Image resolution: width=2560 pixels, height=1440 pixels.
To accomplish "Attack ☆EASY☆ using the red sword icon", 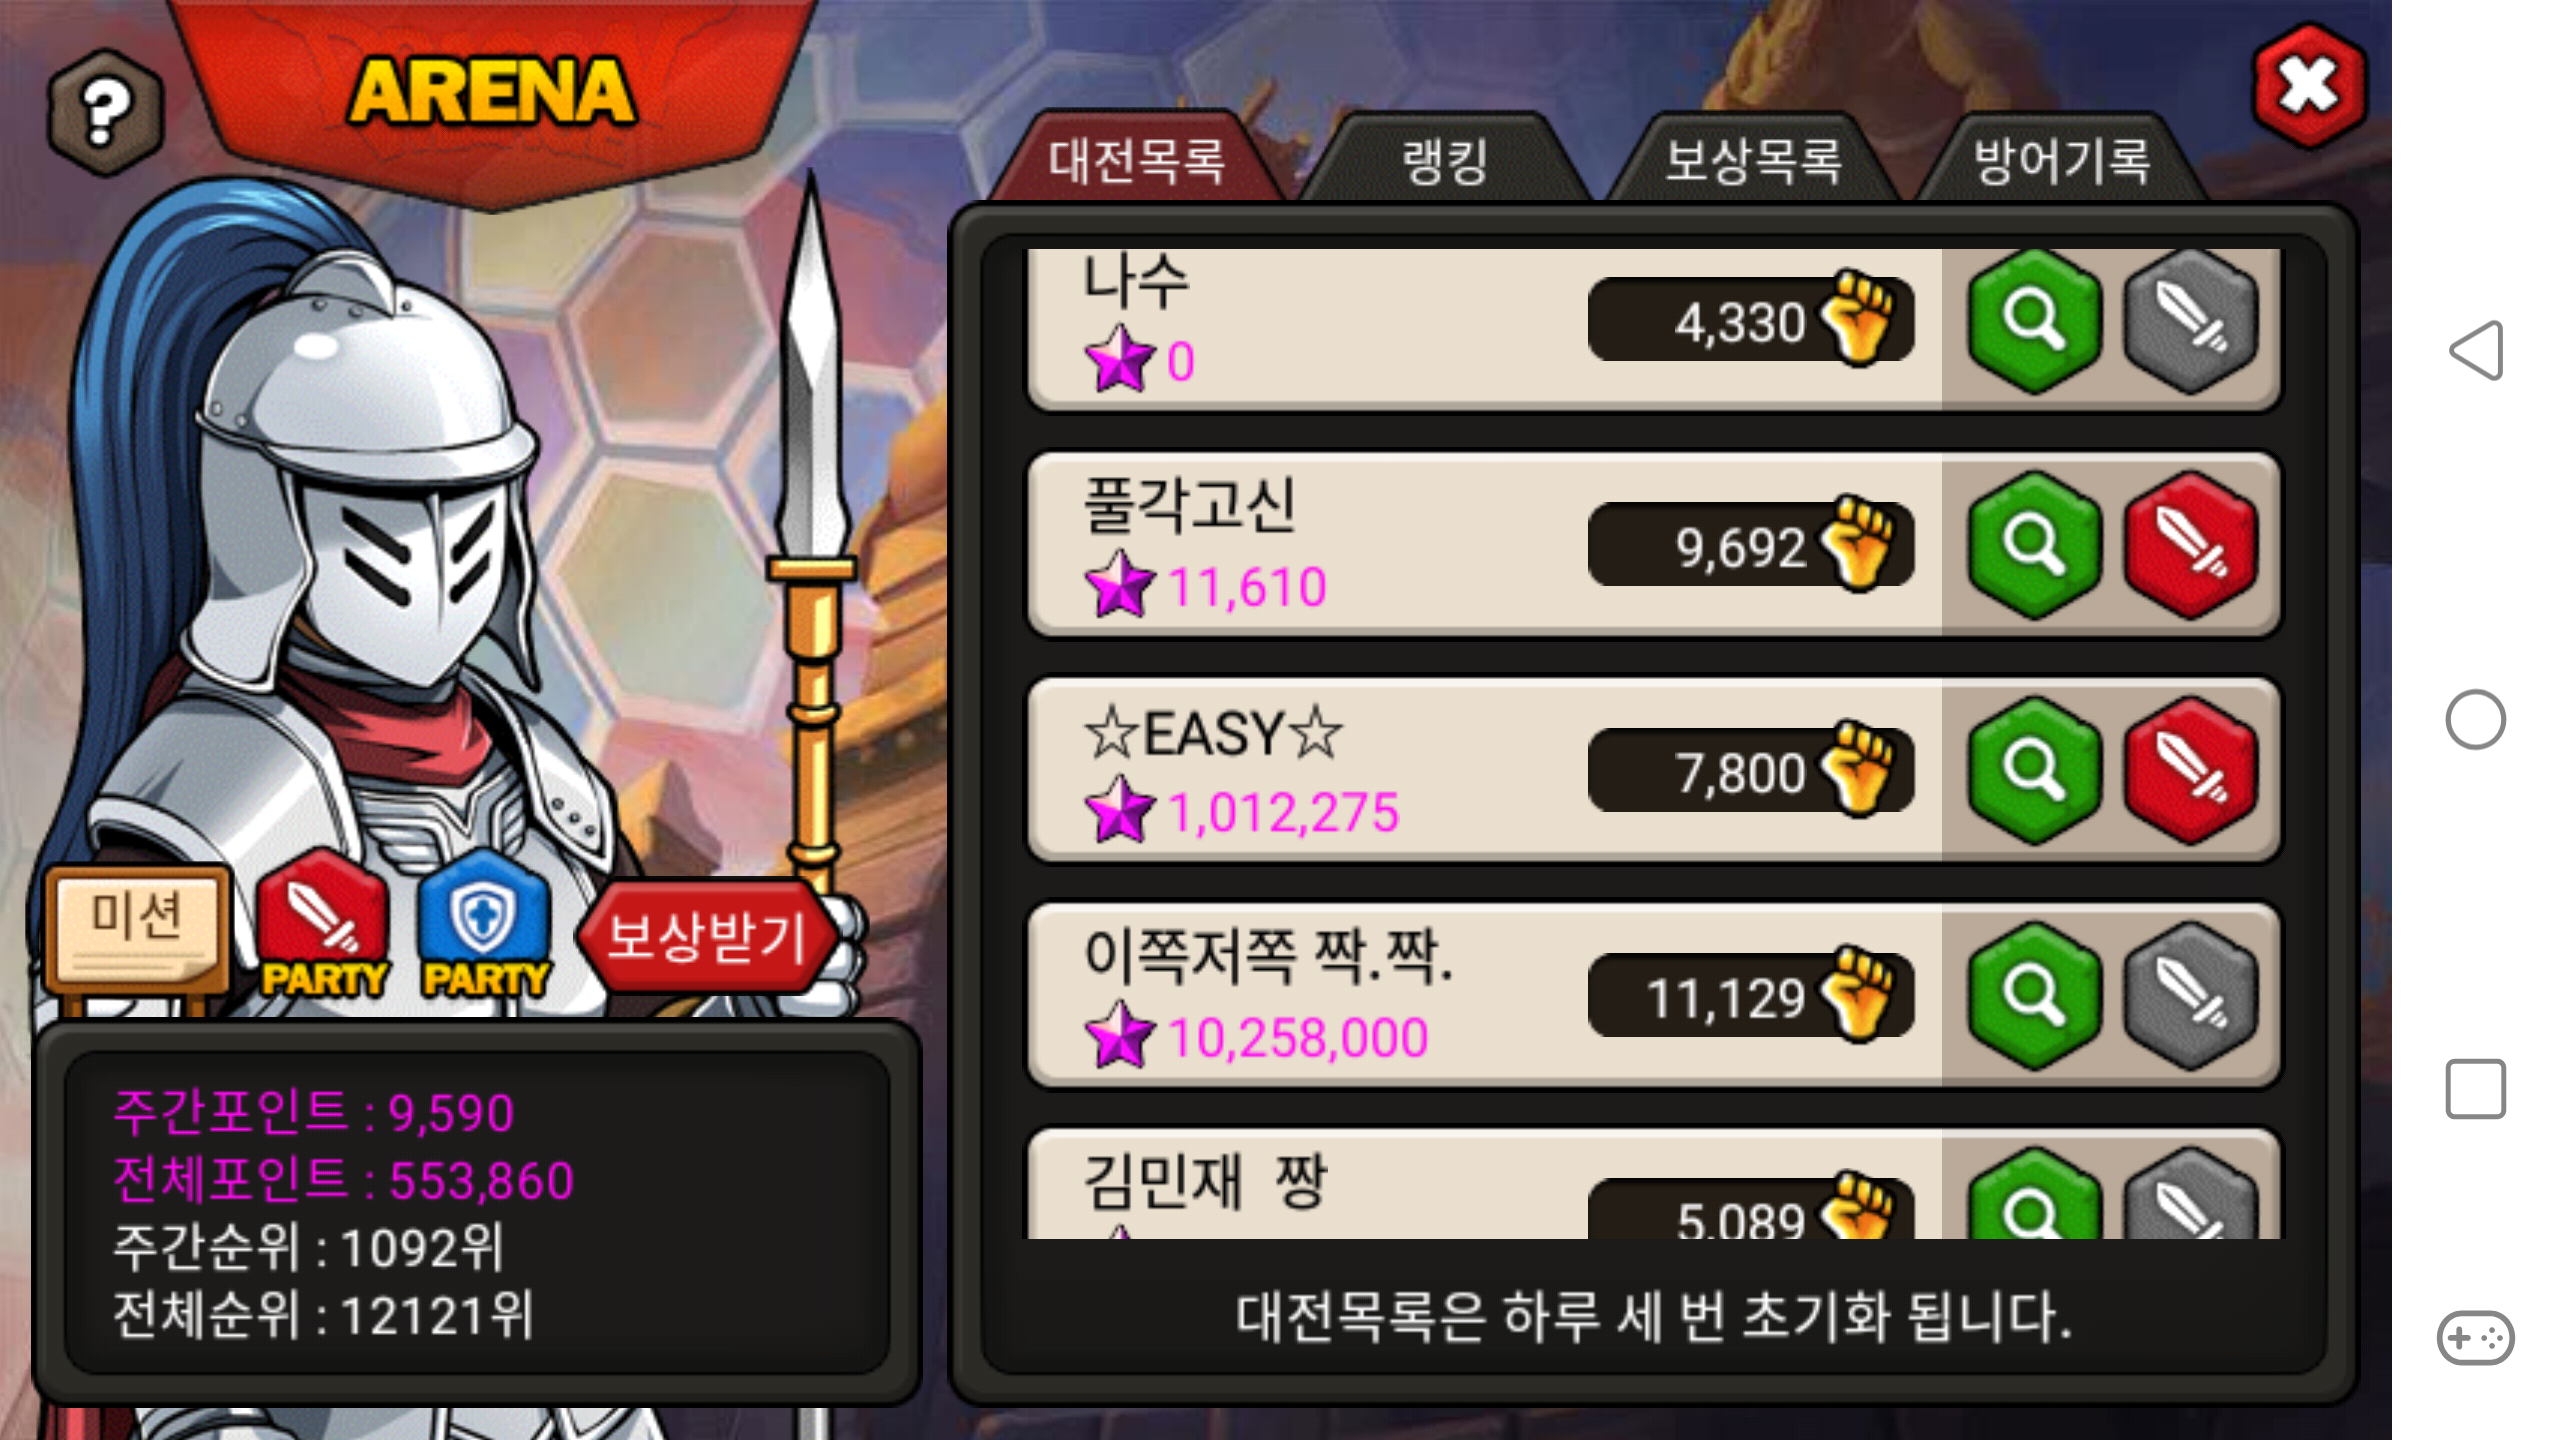I will pos(2190,770).
